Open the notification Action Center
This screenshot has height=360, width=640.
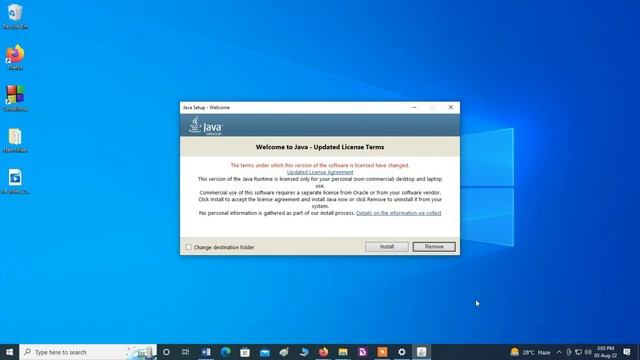tap(627, 352)
